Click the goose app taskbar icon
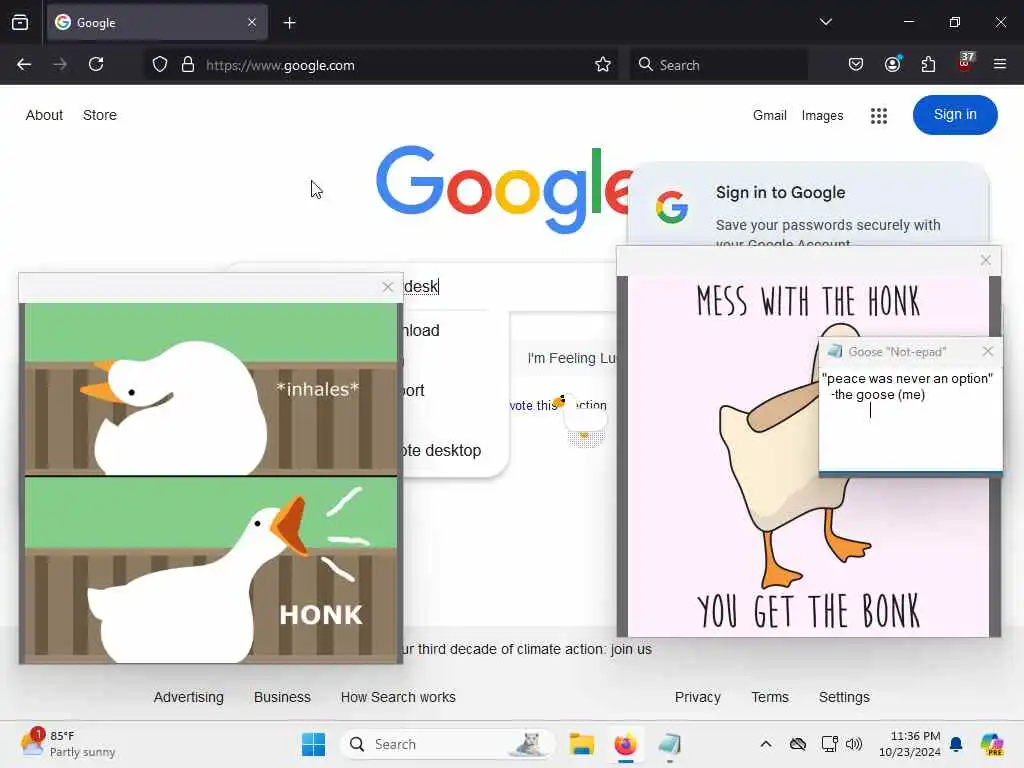Image resolution: width=1024 pixels, height=768 pixels. point(670,744)
